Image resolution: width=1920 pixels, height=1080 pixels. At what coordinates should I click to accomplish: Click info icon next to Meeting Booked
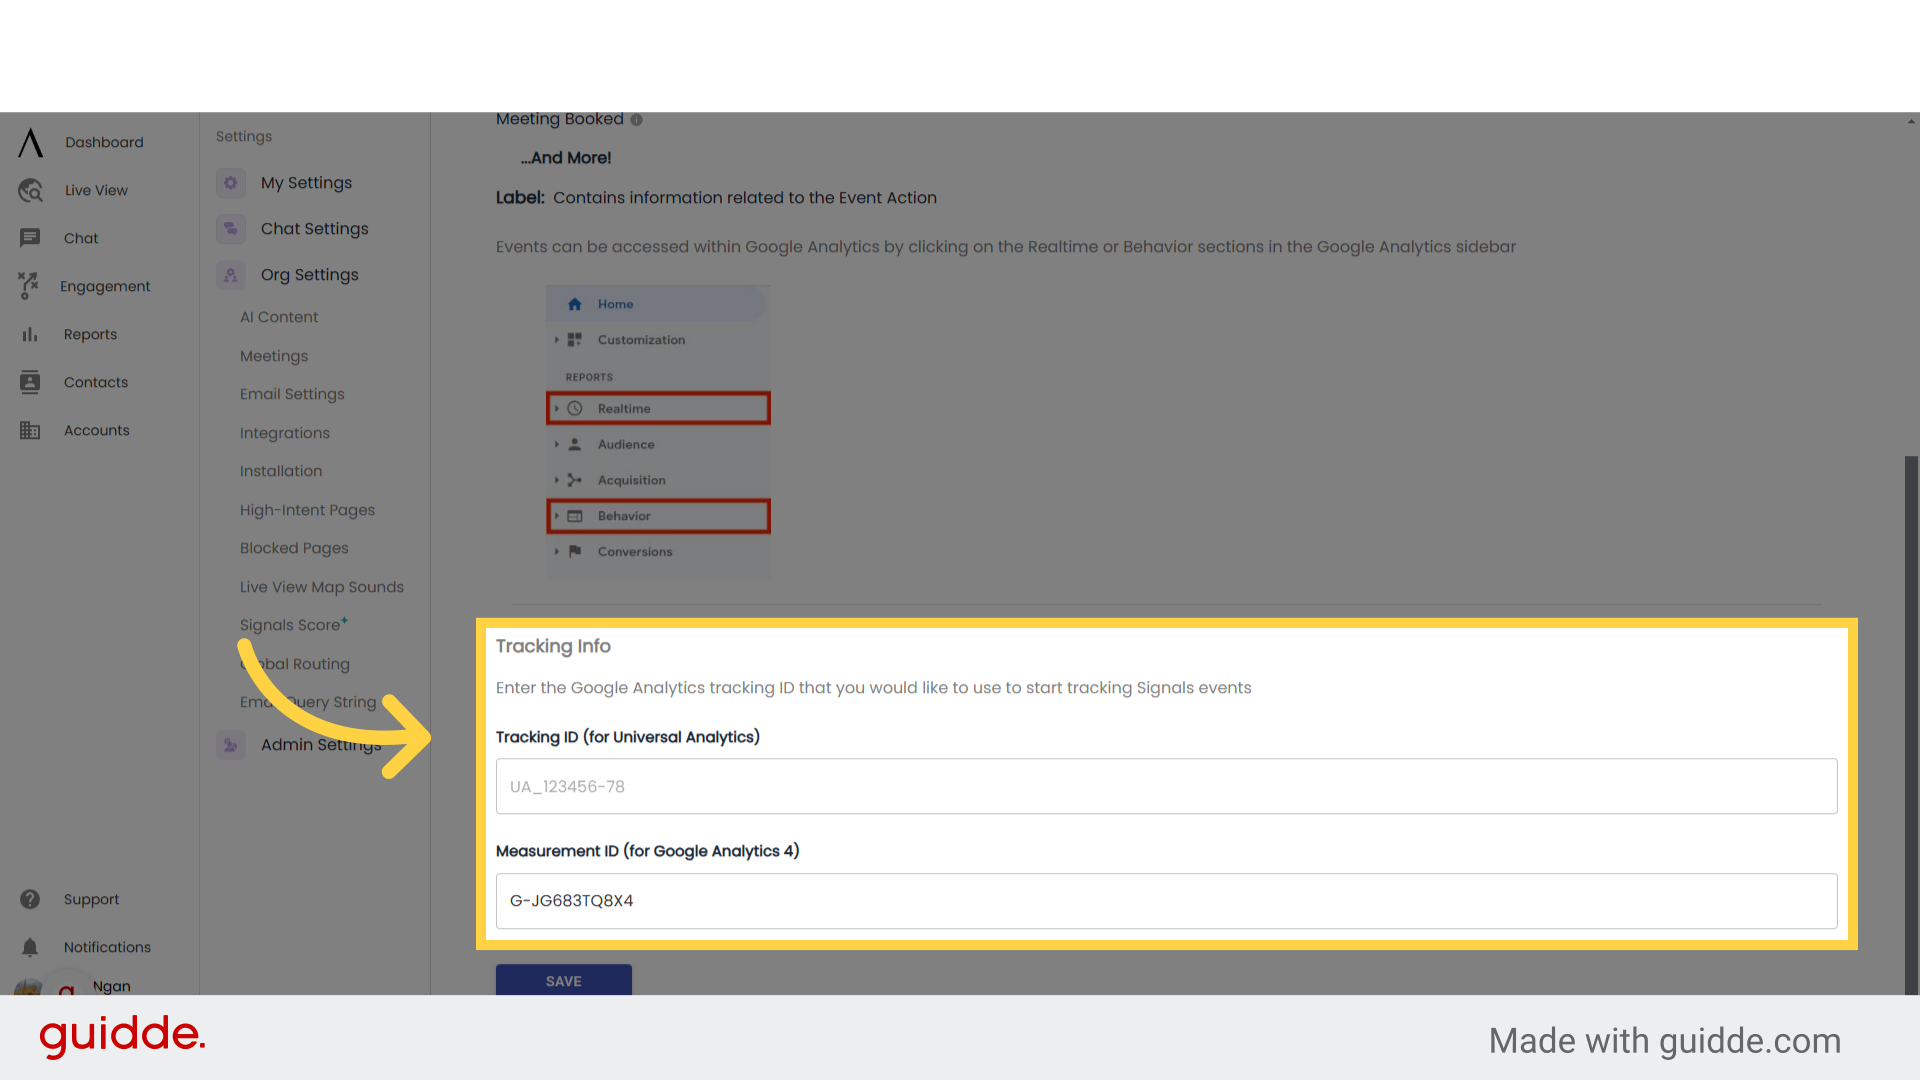pyautogui.click(x=637, y=120)
